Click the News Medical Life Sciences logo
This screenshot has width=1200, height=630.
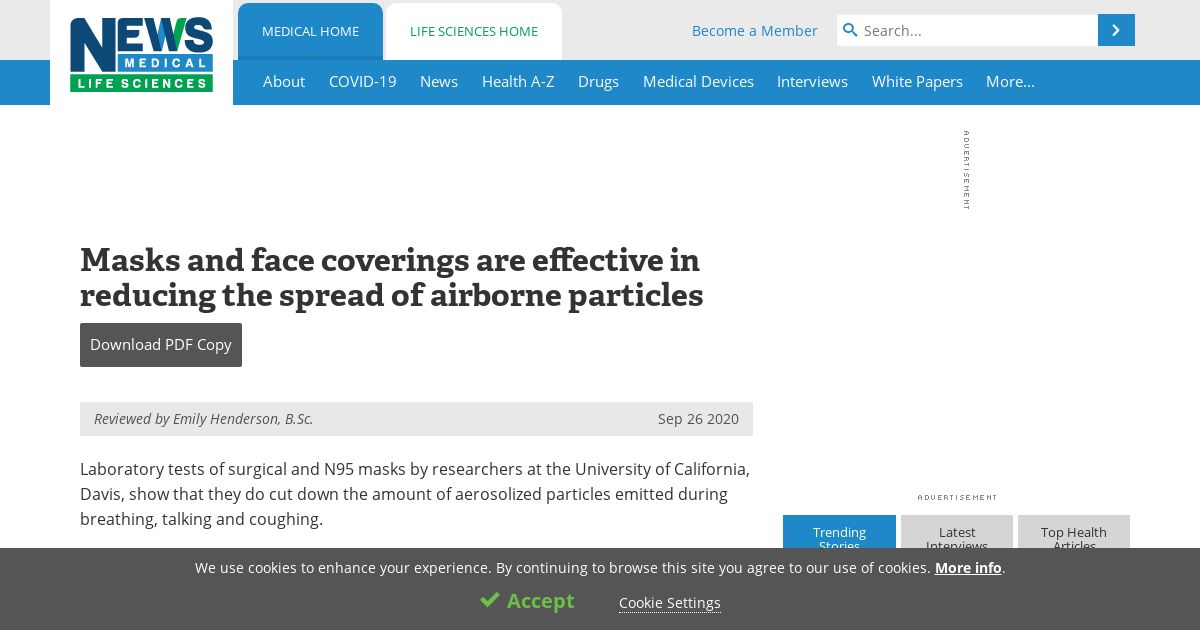point(141,55)
